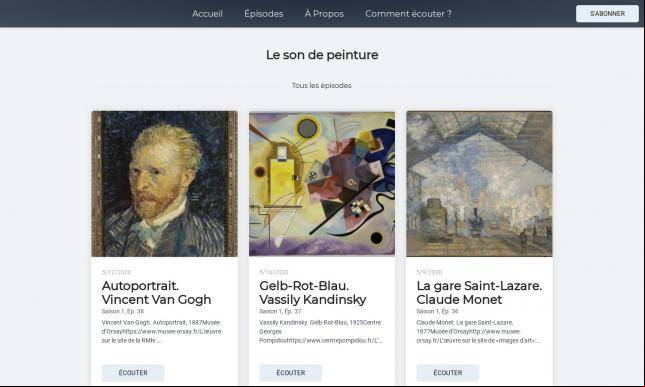Open the Kandinsky Gelb-Rot-Blau painting thumbnail
The width and height of the screenshot is (645, 387).
pyautogui.click(x=322, y=184)
